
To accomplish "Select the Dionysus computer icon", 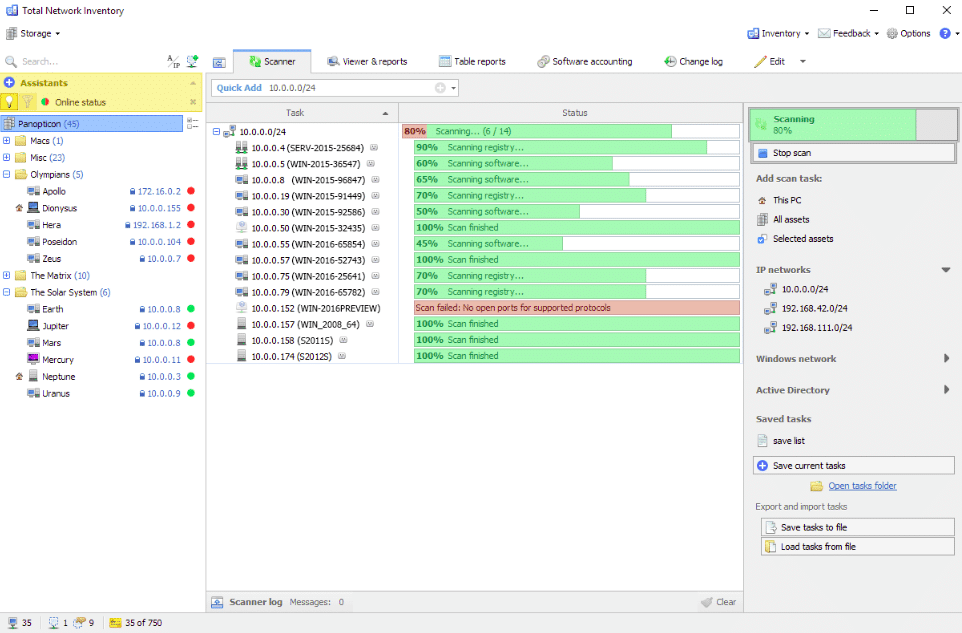I will point(33,208).
